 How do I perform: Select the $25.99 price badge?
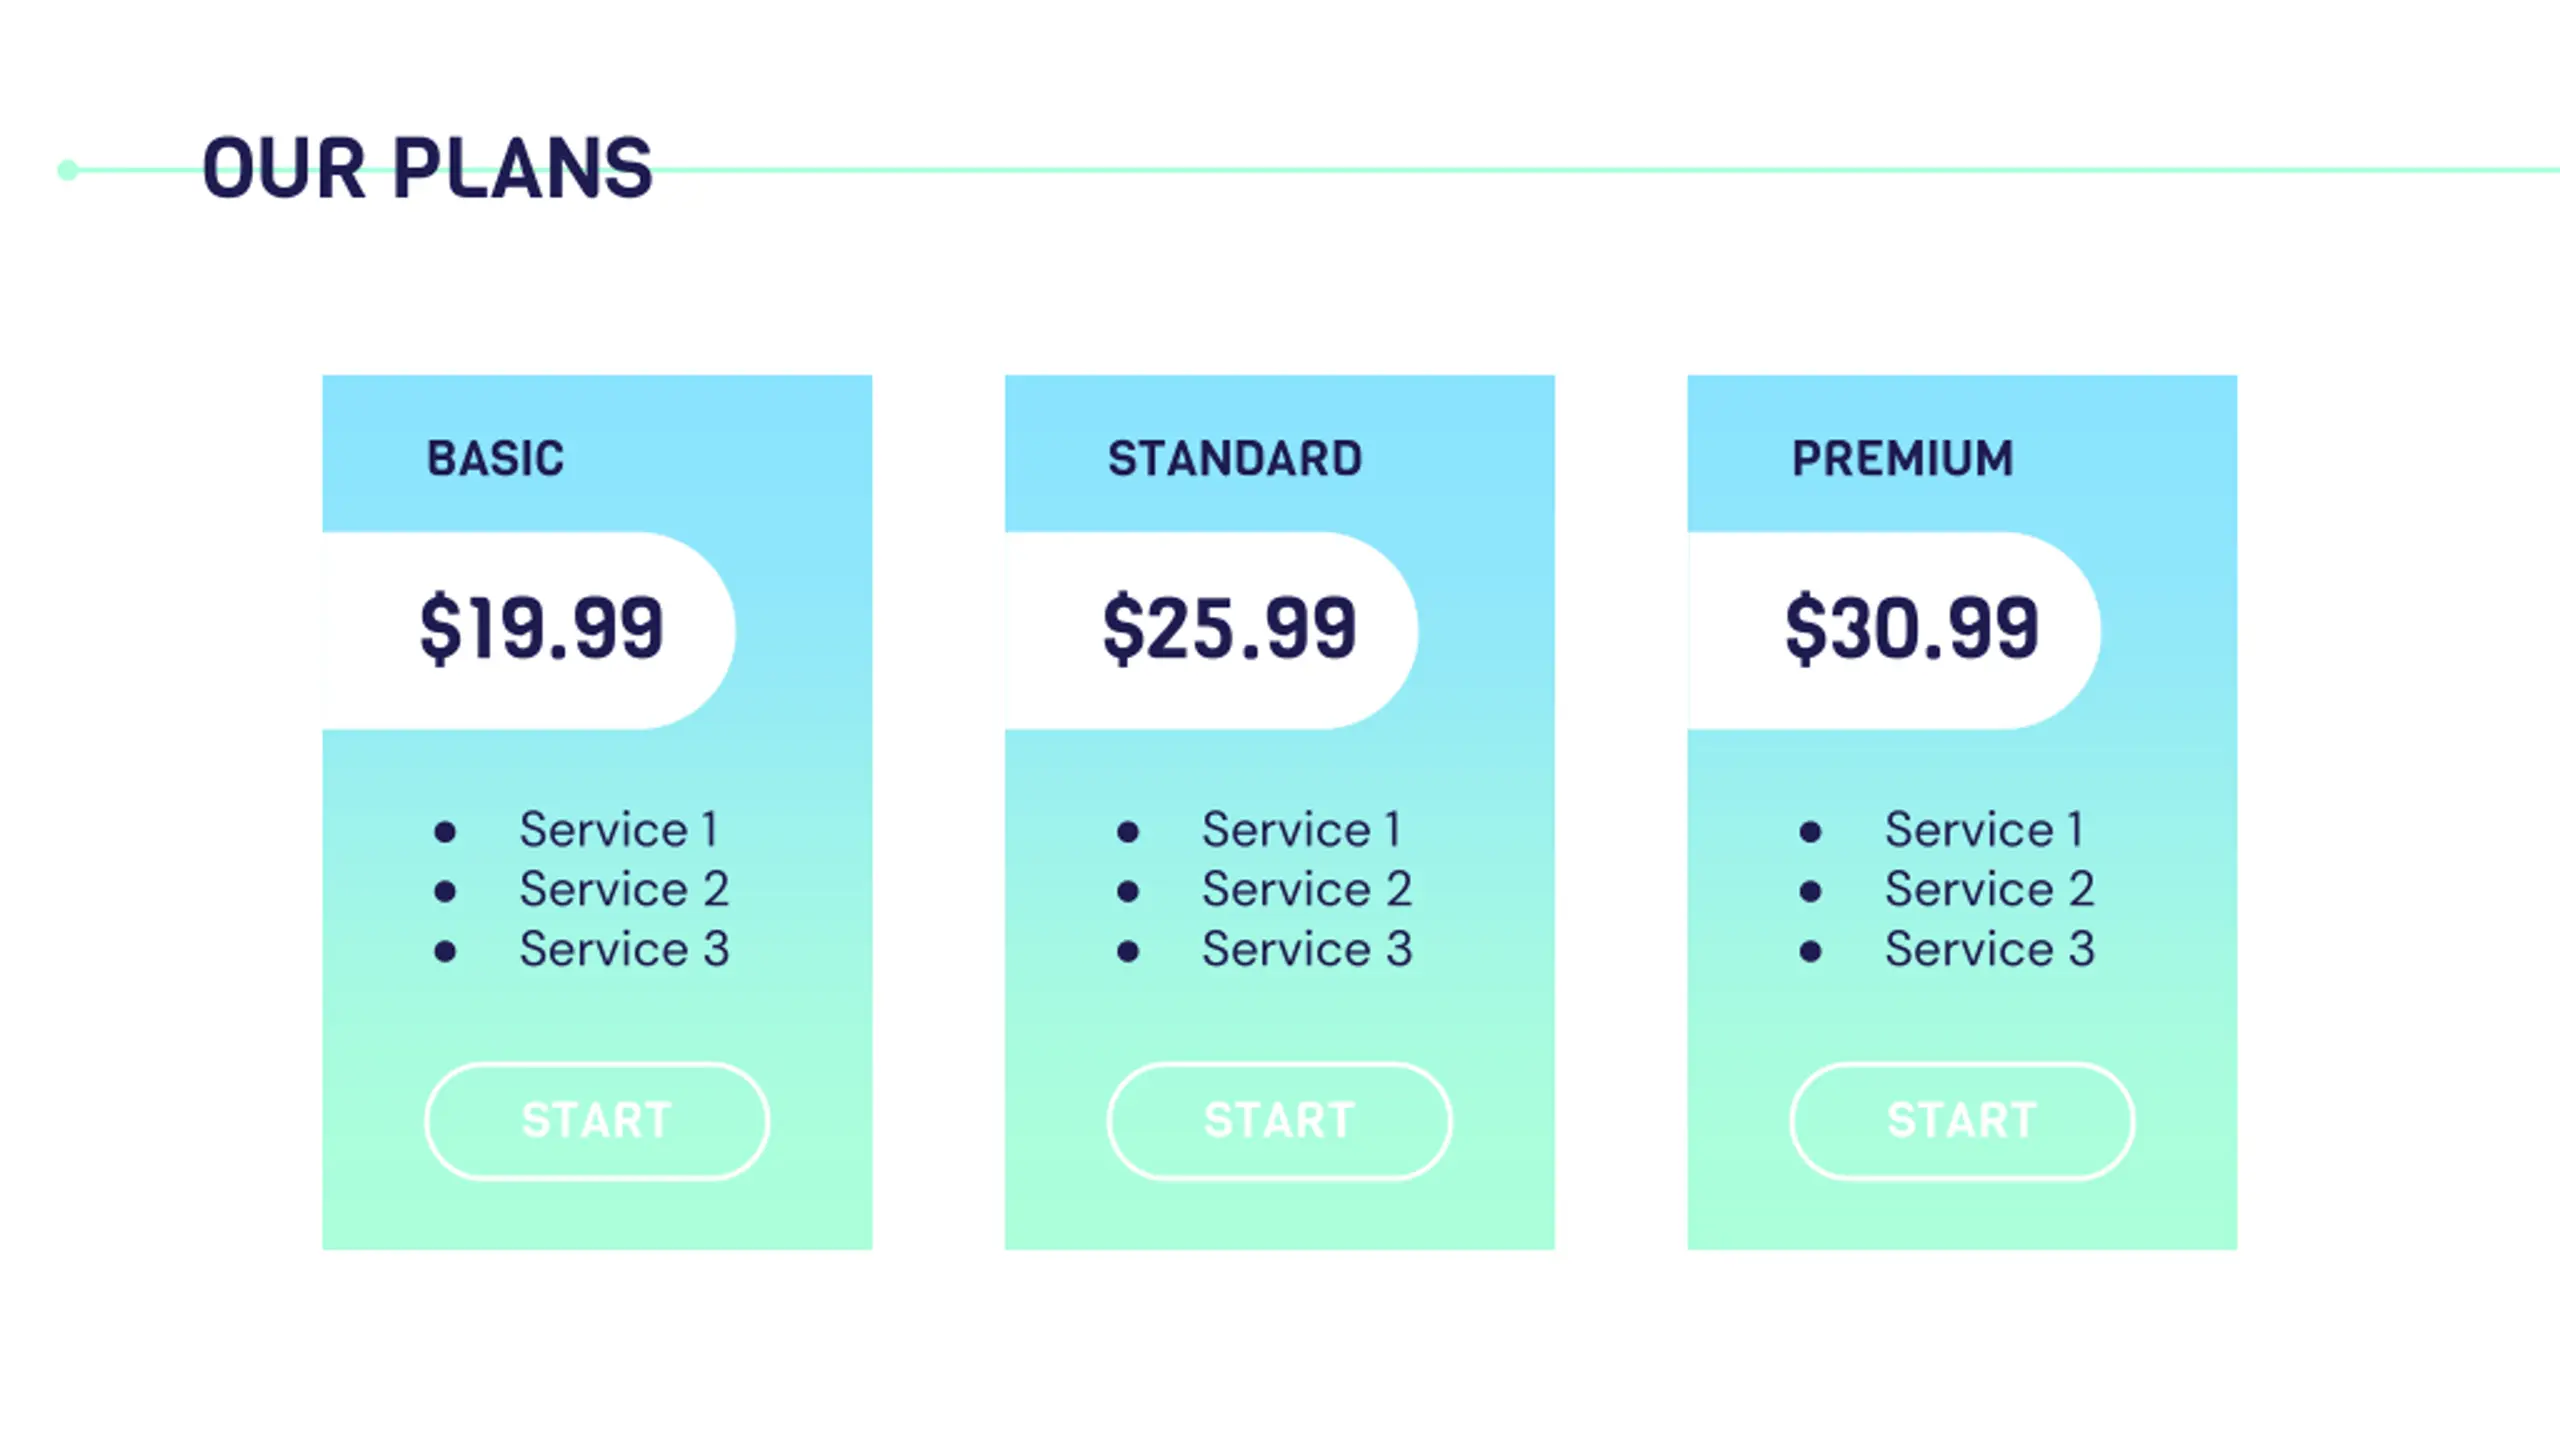pos(1211,631)
